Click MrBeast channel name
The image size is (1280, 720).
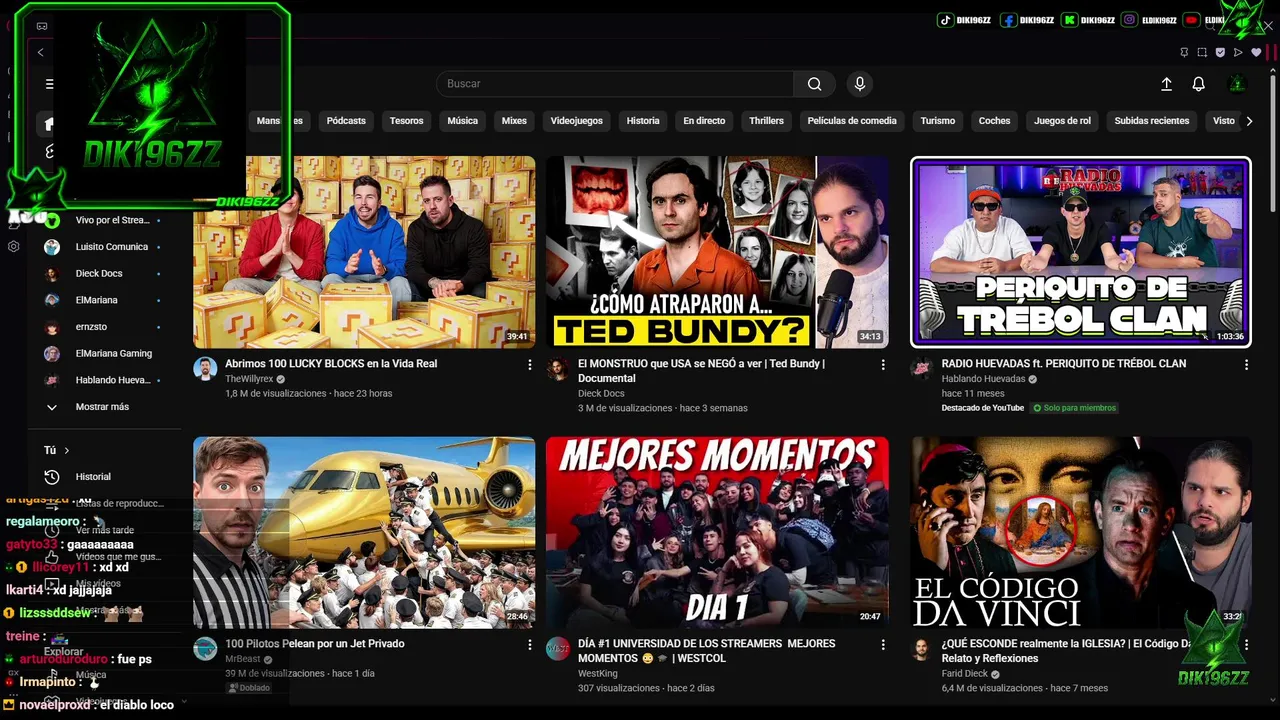[243, 659]
